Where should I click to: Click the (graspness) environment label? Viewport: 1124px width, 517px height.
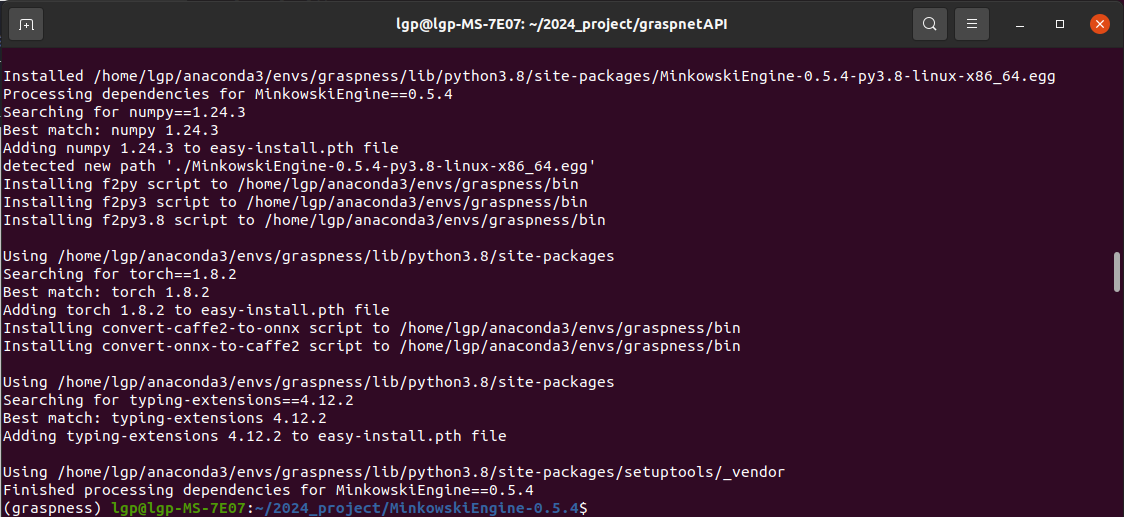(53, 508)
